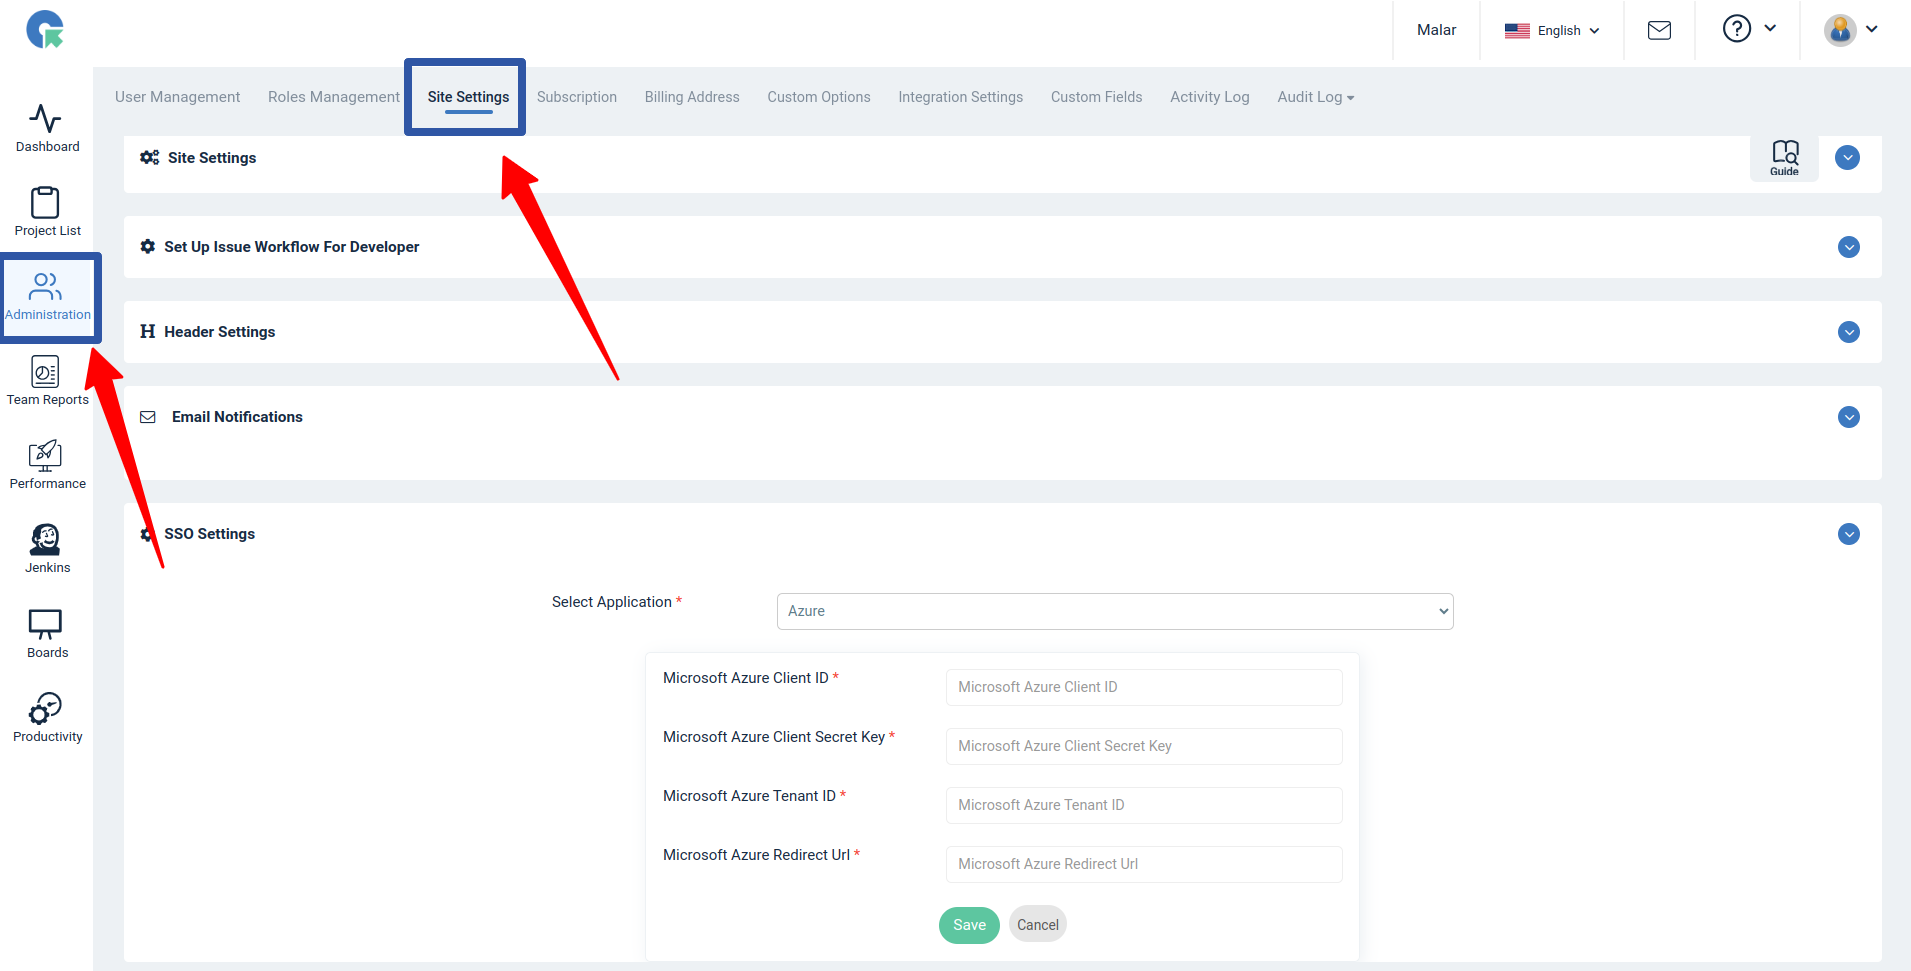The height and width of the screenshot is (971, 1911).
Task: Click the SSO Settings heading text
Action: pyautogui.click(x=209, y=534)
